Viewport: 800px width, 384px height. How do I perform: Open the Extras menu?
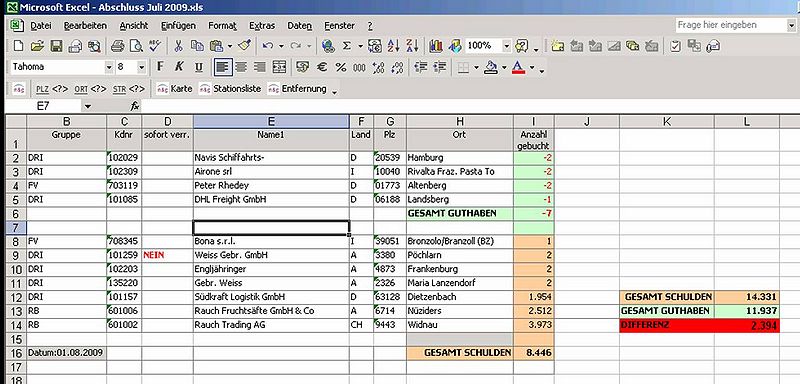[x=262, y=25]
